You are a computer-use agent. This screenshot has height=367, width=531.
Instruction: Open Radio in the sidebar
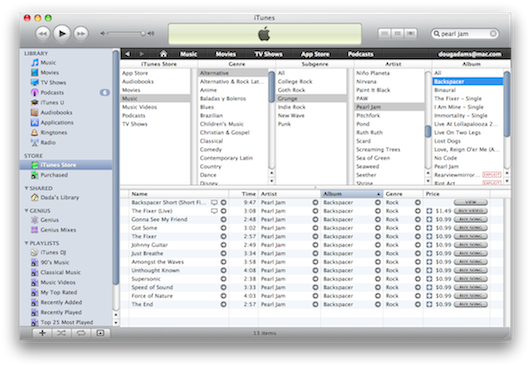pos(48,142)
